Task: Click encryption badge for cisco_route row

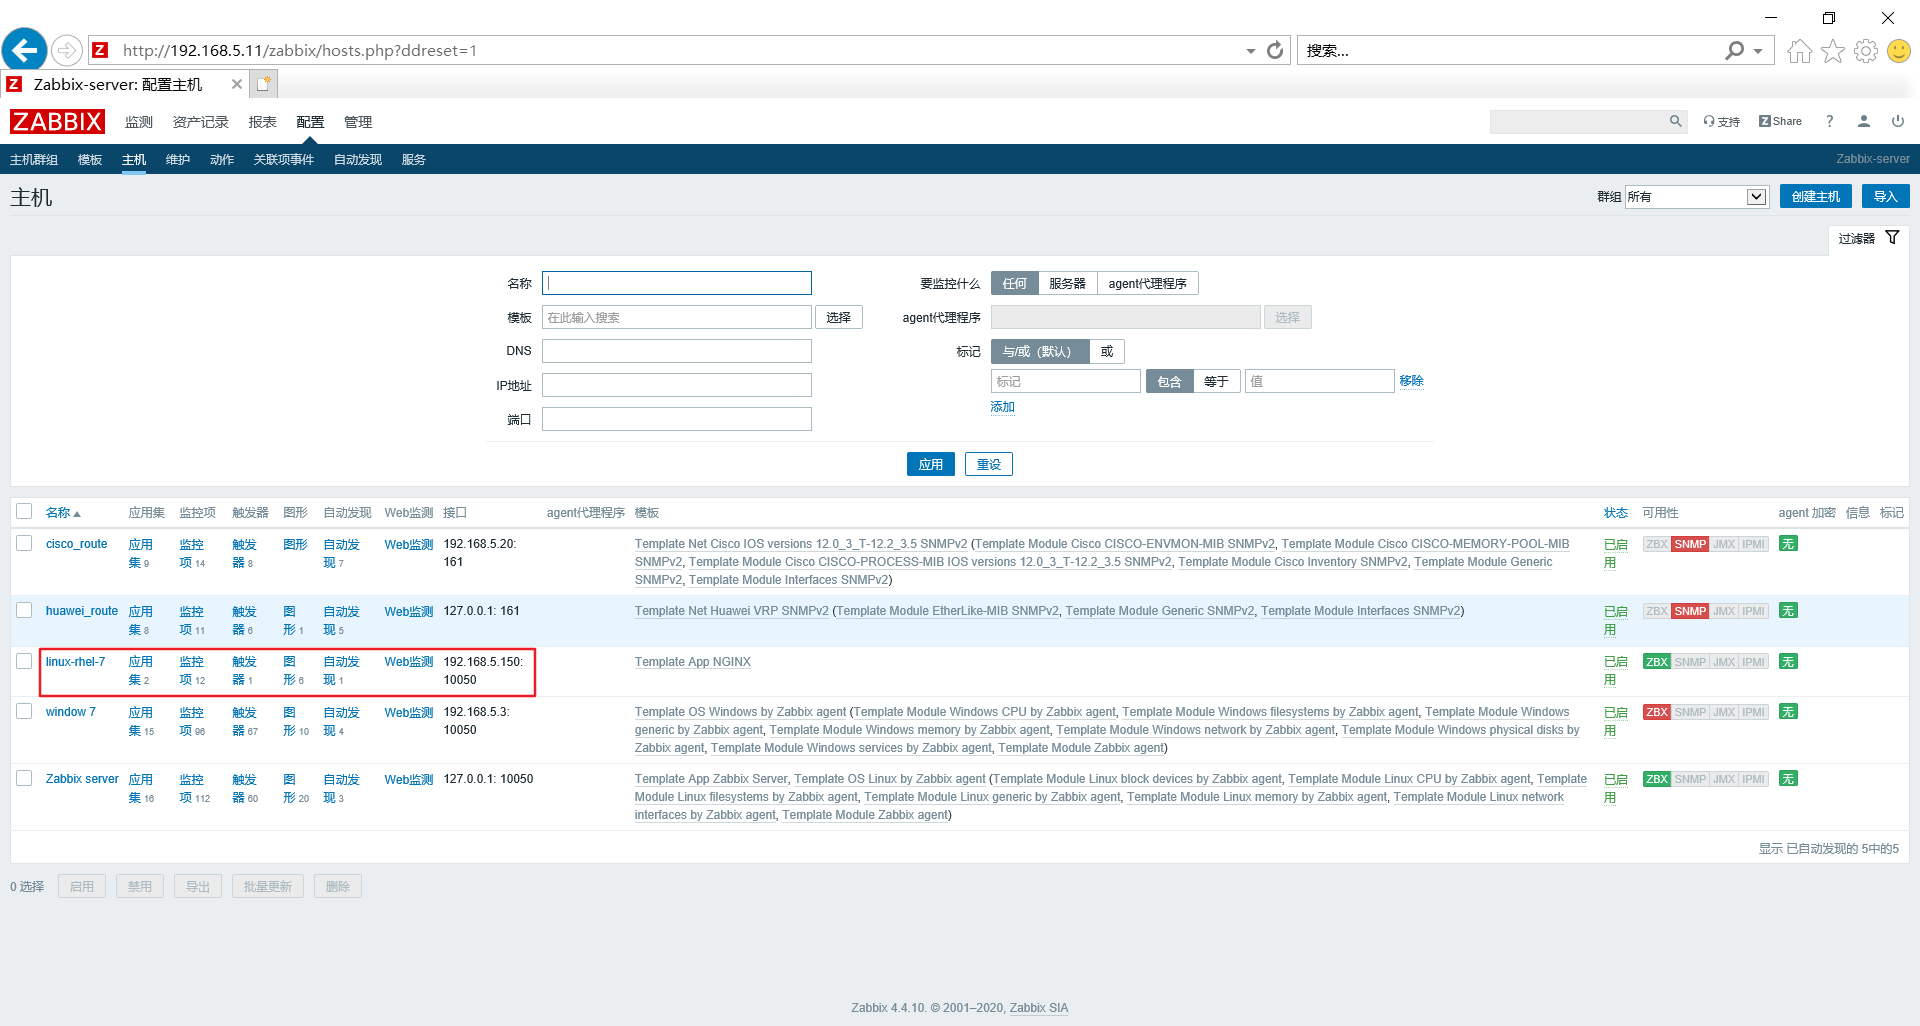Action: point(1788,544)
